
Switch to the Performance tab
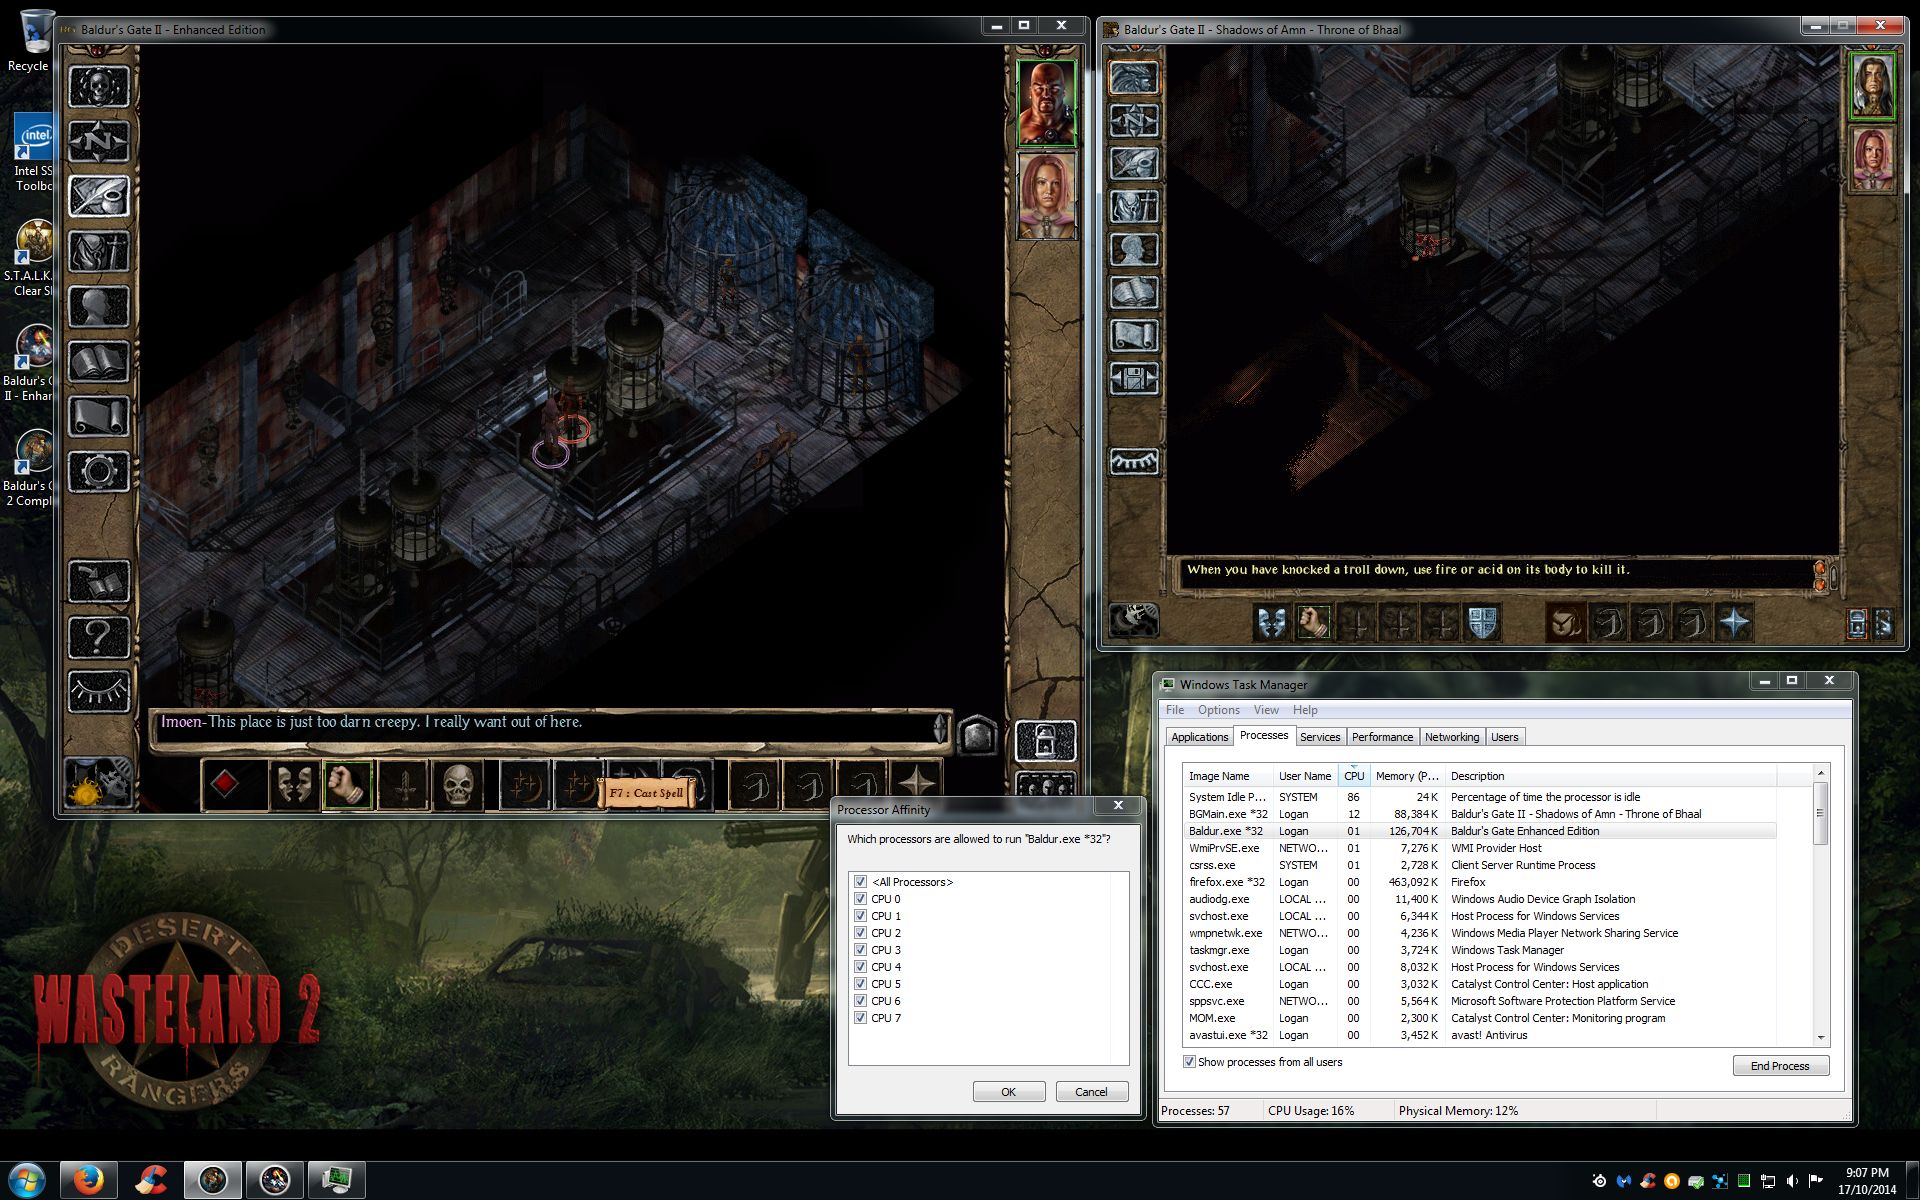[x=1382, y=737]
